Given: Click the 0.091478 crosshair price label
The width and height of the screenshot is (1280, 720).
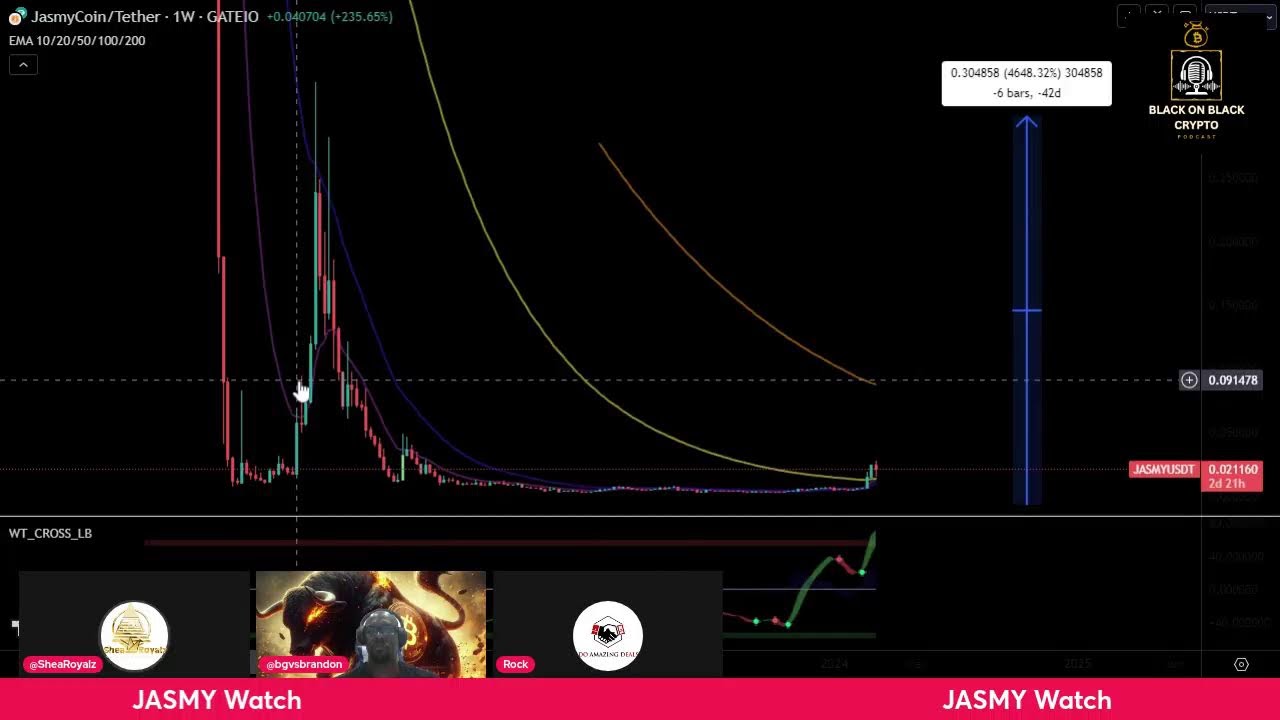Looking at the screenshot, I should [x=1232, y=380].
